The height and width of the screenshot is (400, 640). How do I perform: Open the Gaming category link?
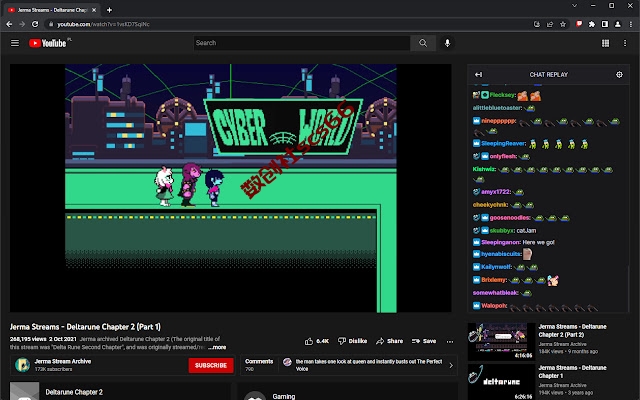pos(284,396)
